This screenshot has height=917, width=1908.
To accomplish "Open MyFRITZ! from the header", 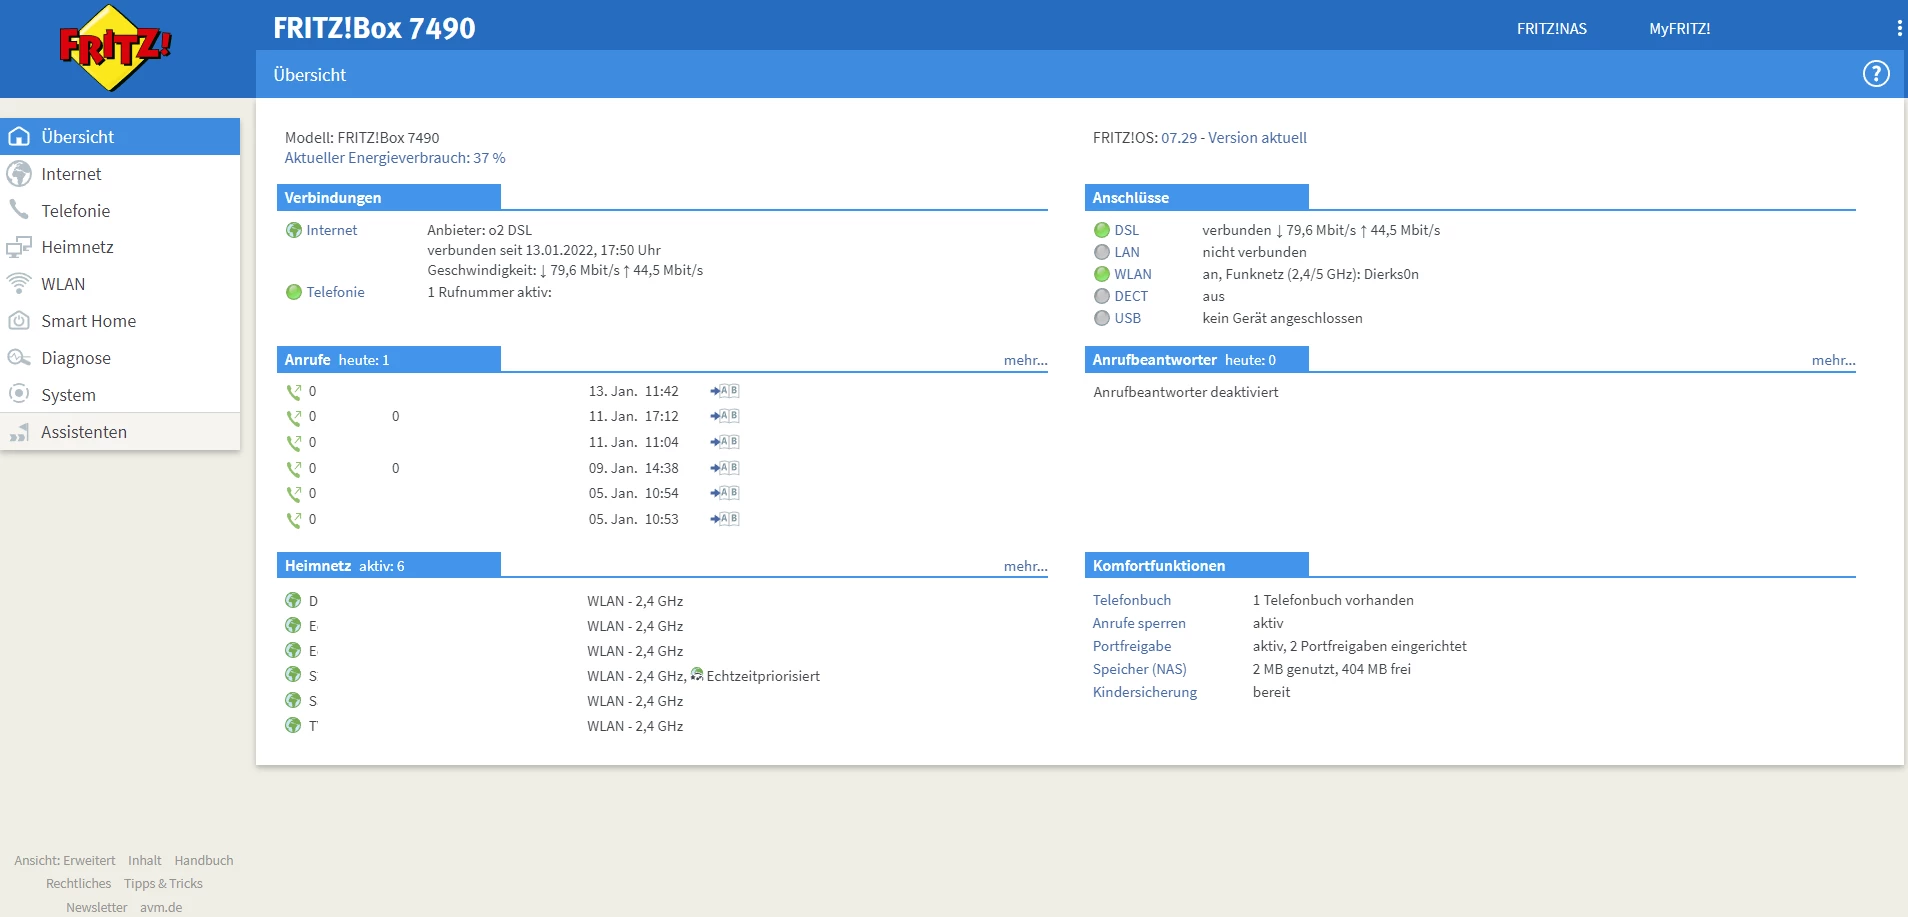I will 1680,29.
